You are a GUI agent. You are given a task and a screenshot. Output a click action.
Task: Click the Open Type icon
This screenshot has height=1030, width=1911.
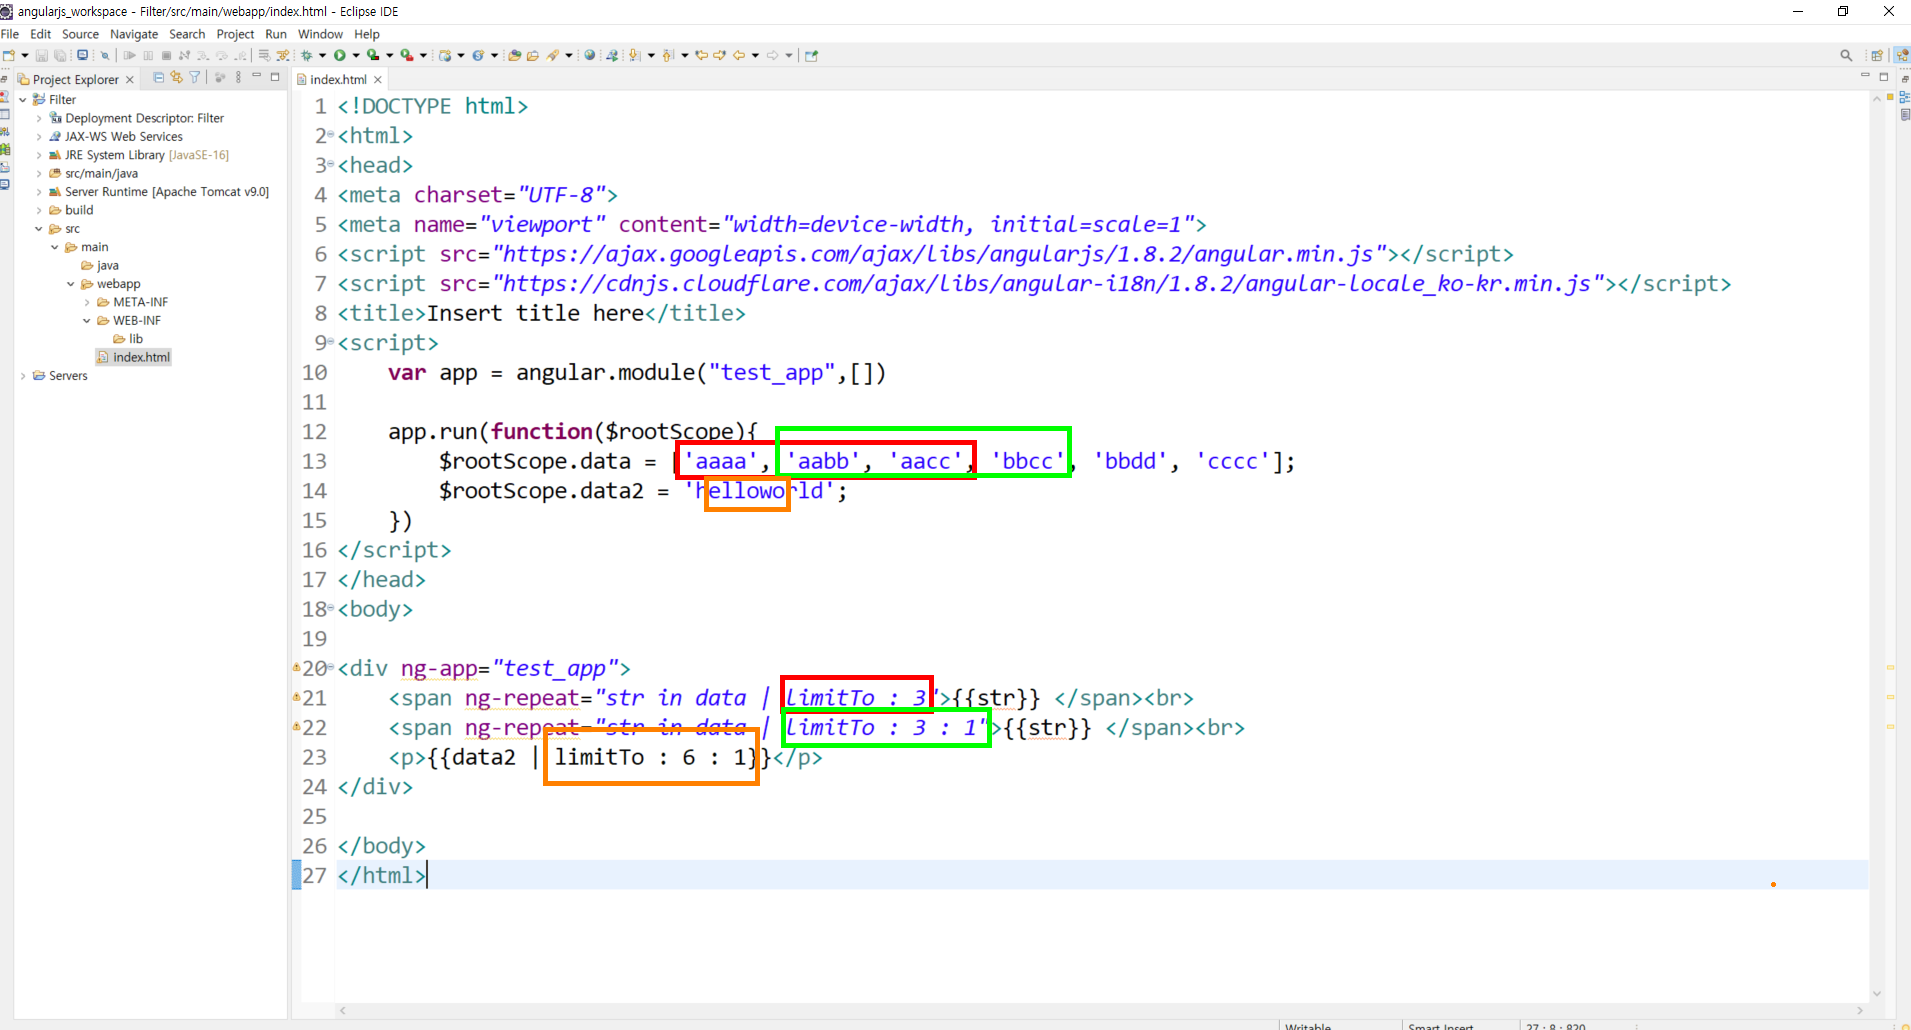click(514, 56)
